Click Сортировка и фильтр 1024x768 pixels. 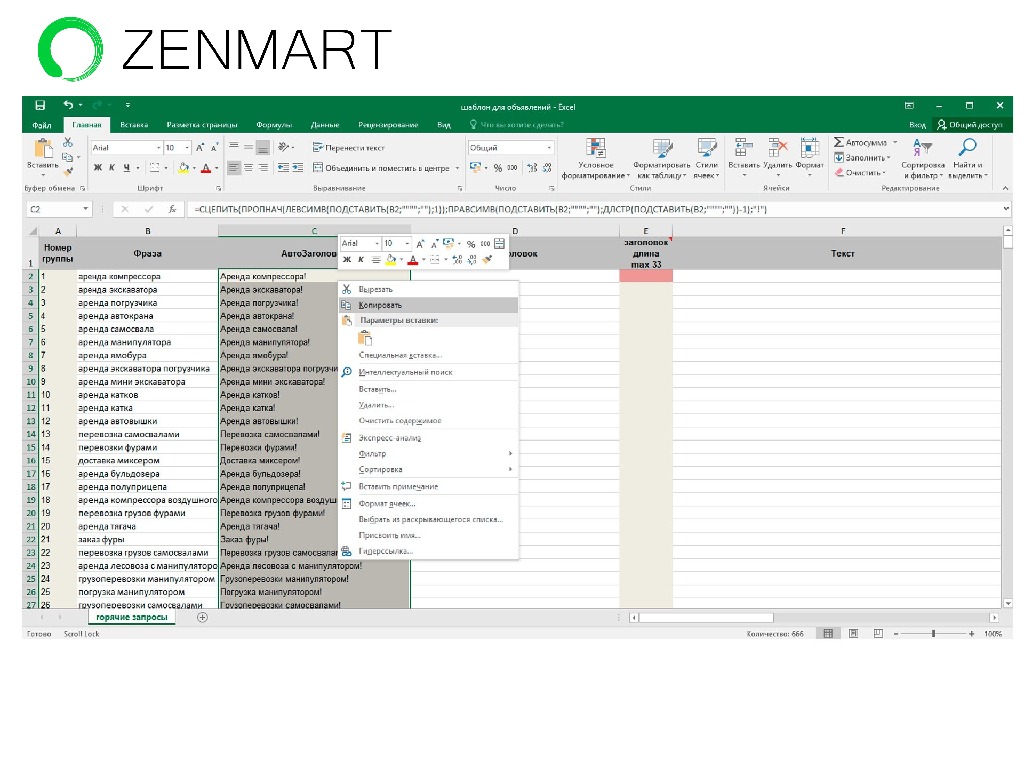tap(923, 158)
